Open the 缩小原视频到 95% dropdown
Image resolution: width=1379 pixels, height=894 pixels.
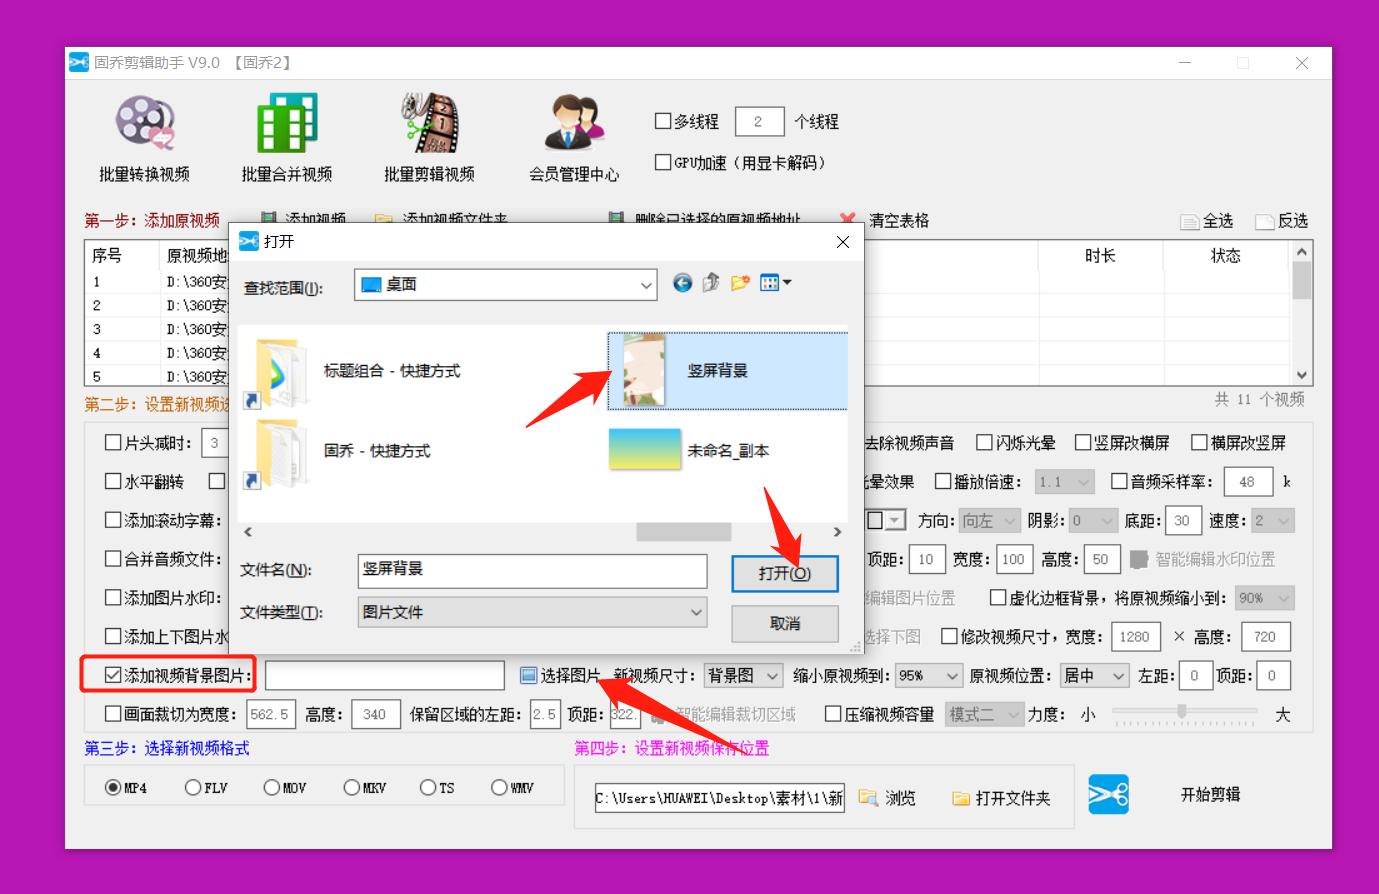click(929, 676)
